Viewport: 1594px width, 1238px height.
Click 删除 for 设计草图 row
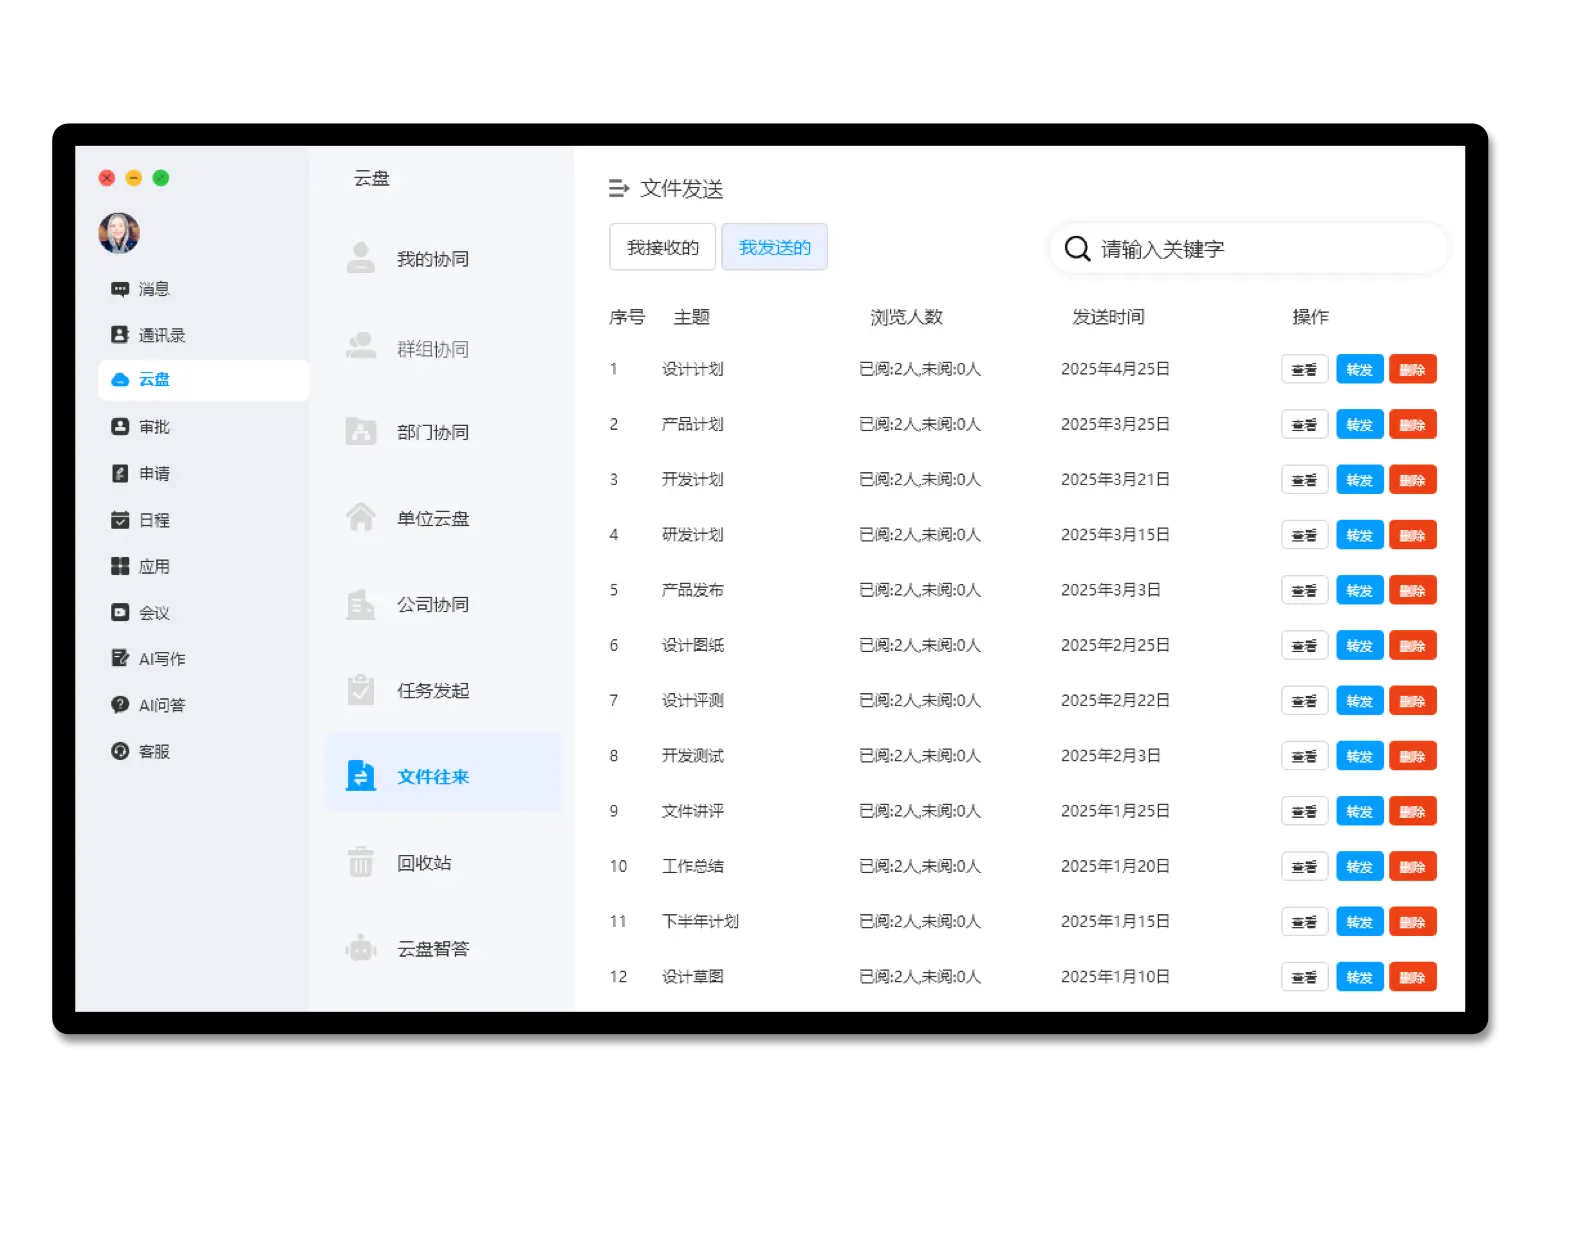[1412, 977]
